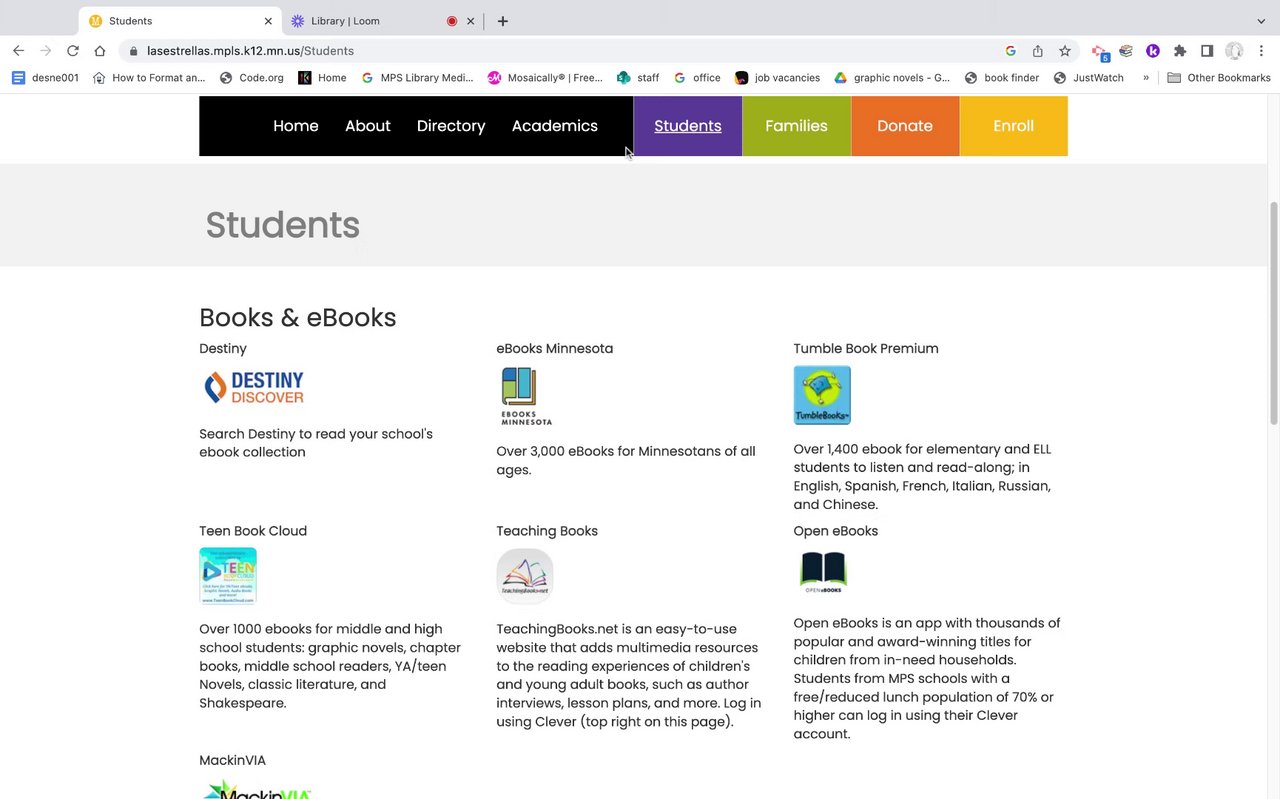Open the JustWatch bookmark
Screen dimensions: 1280x799
tap(1089, 78)
